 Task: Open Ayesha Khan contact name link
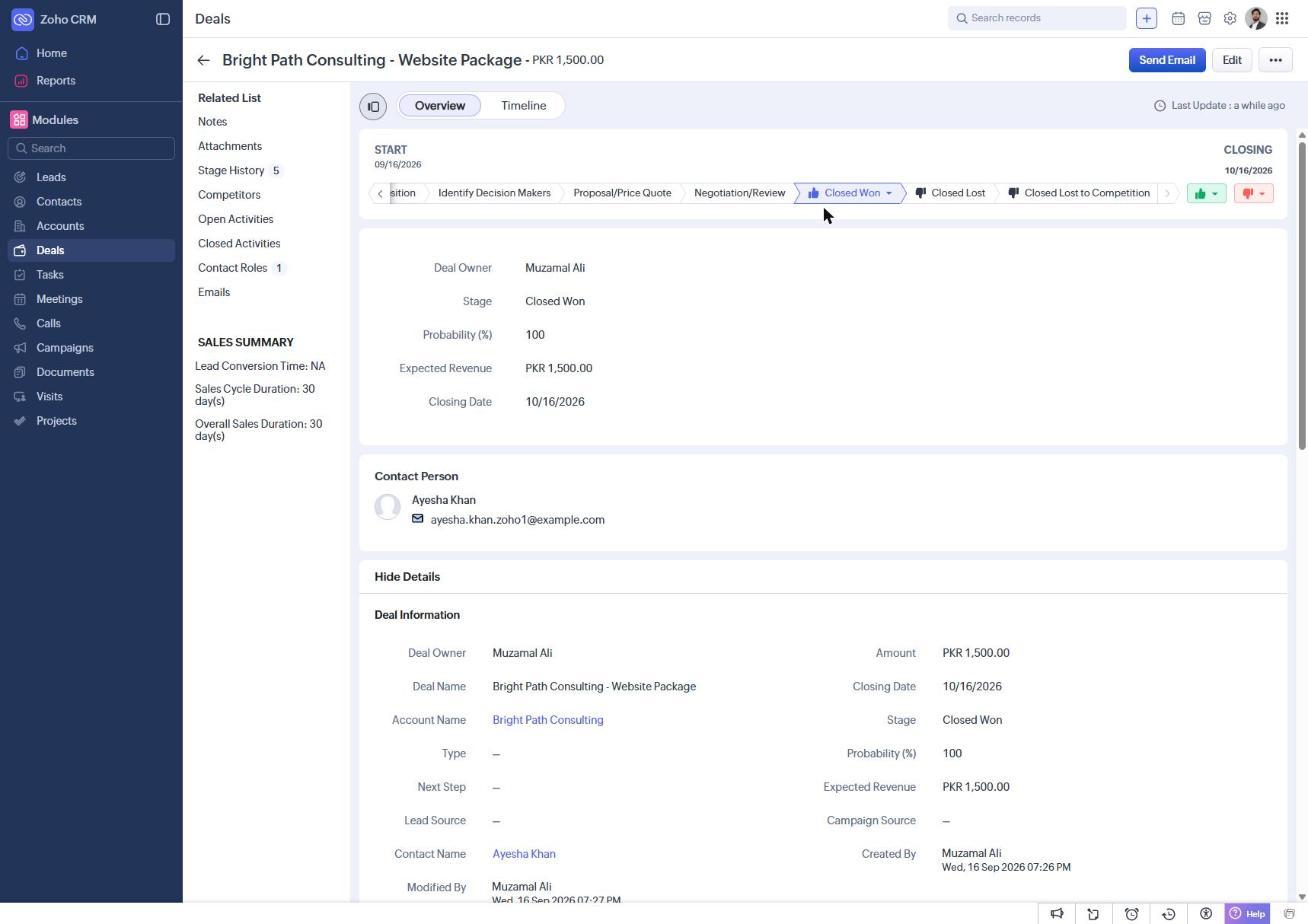(524, 854)
